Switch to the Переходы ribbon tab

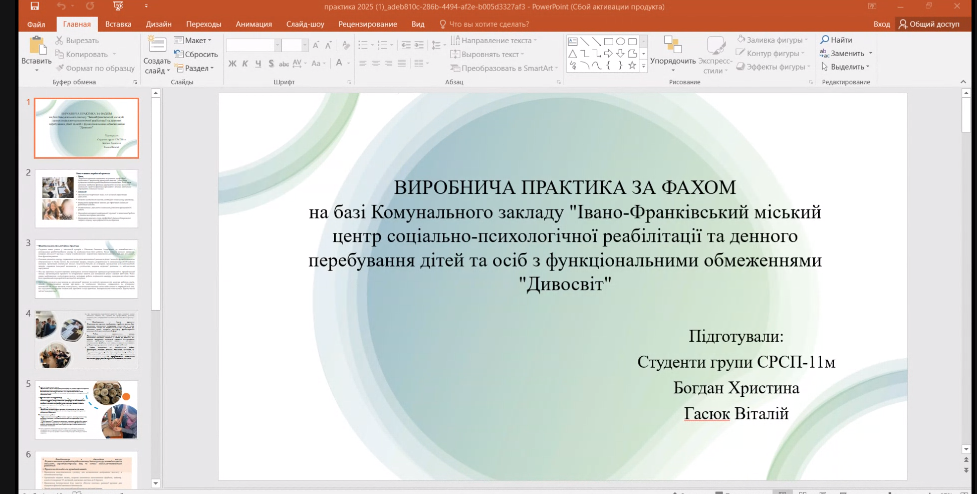tap(203, 24)
